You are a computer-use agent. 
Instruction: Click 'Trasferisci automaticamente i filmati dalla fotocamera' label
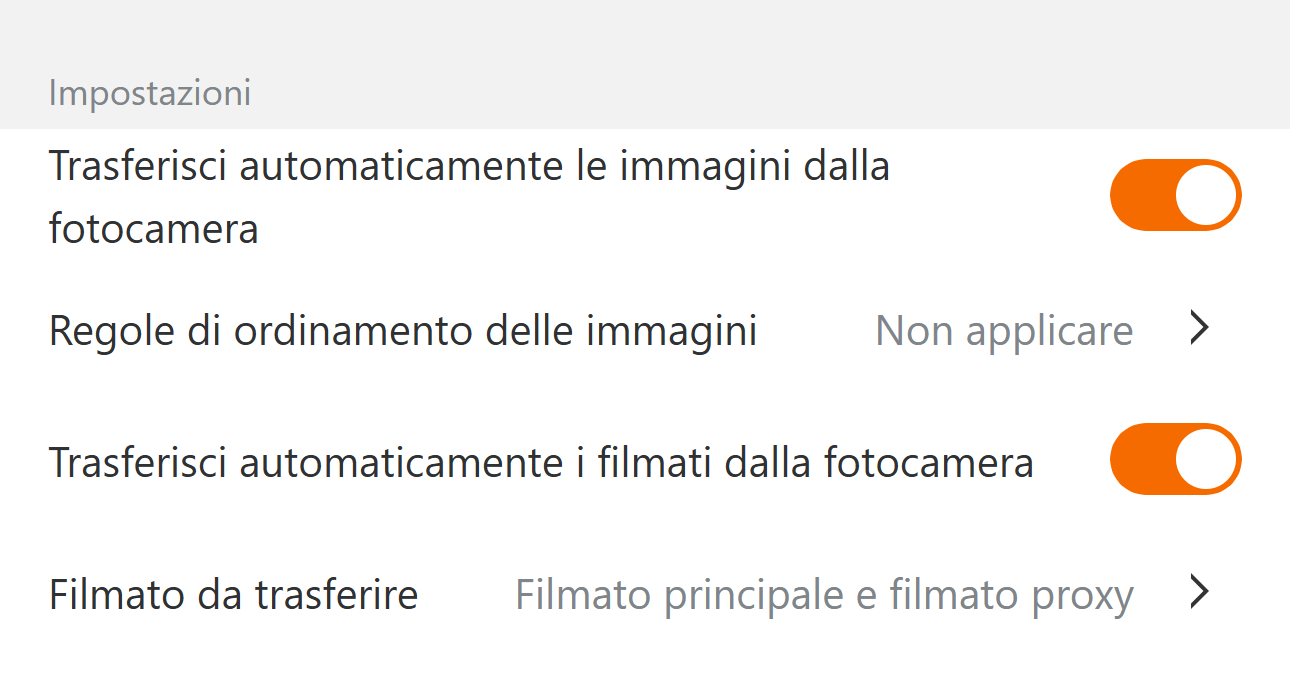(540, 462)
